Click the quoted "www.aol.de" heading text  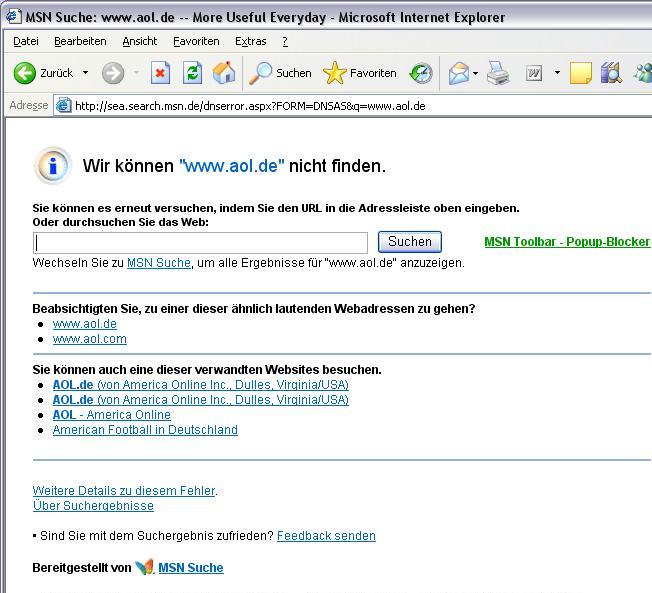[x=232, y=166]
